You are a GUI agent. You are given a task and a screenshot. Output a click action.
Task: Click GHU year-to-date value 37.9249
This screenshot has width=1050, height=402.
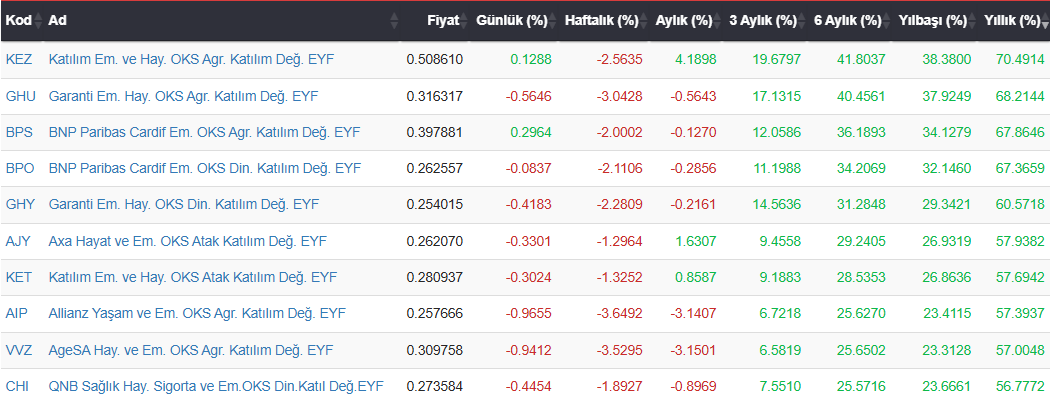pos(948,96)
